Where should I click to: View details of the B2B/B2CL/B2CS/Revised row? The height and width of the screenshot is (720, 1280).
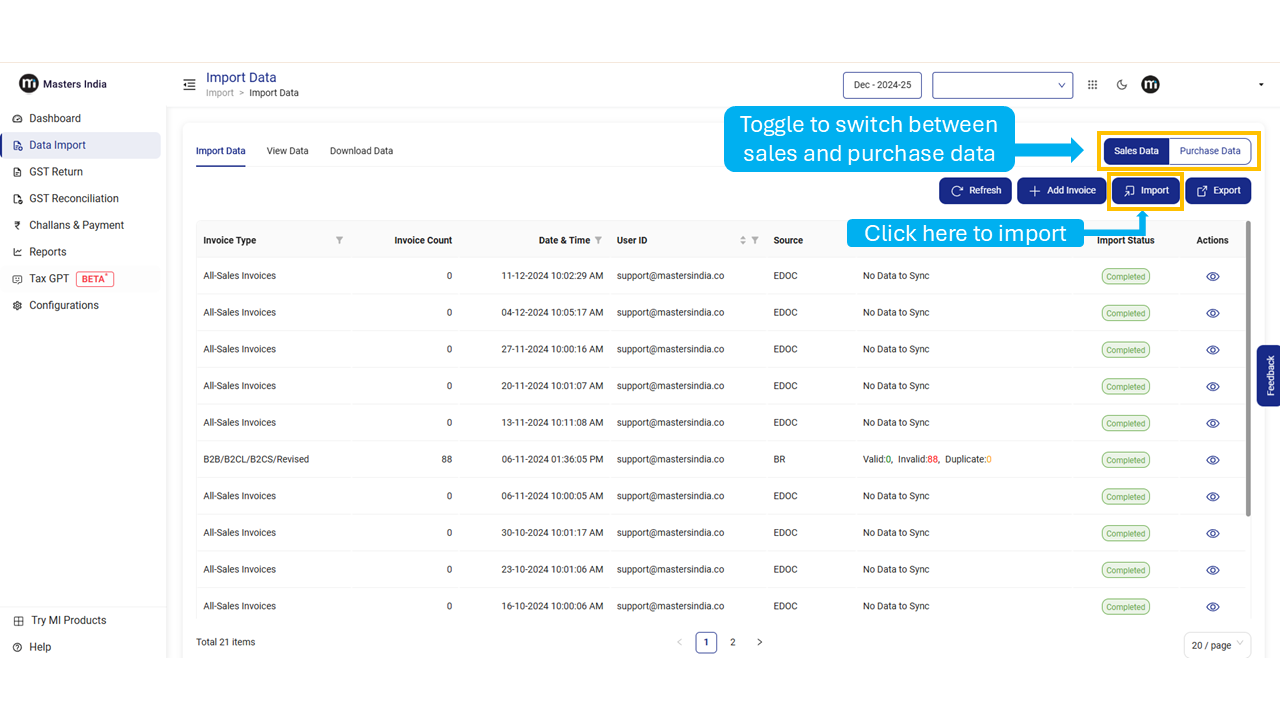tap(1212, 460)
